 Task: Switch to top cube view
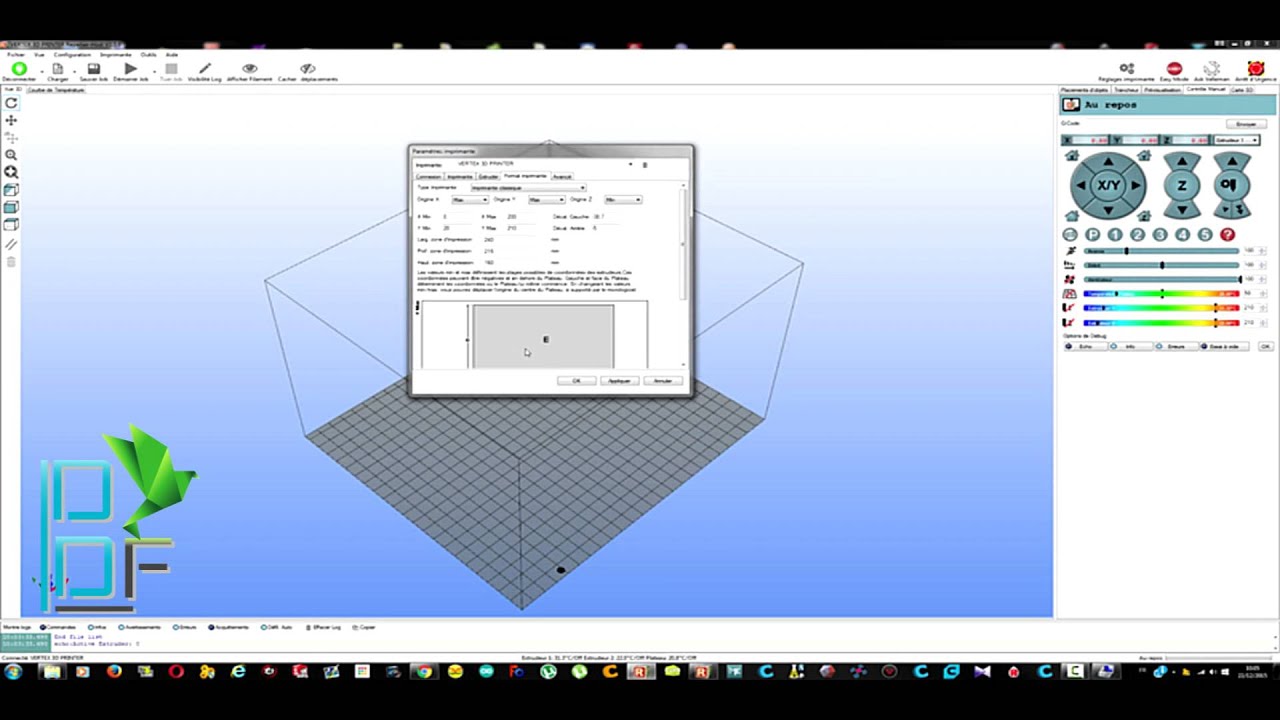coord(11,225)
